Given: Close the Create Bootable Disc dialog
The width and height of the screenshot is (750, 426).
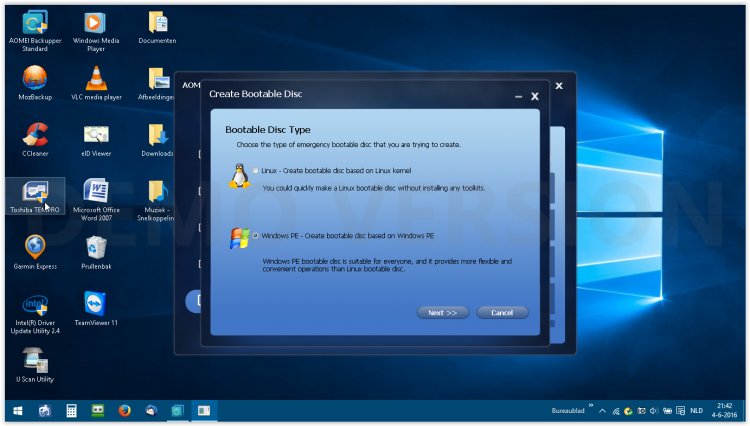Looking at the screenshot, I should (x=535, y=96).
